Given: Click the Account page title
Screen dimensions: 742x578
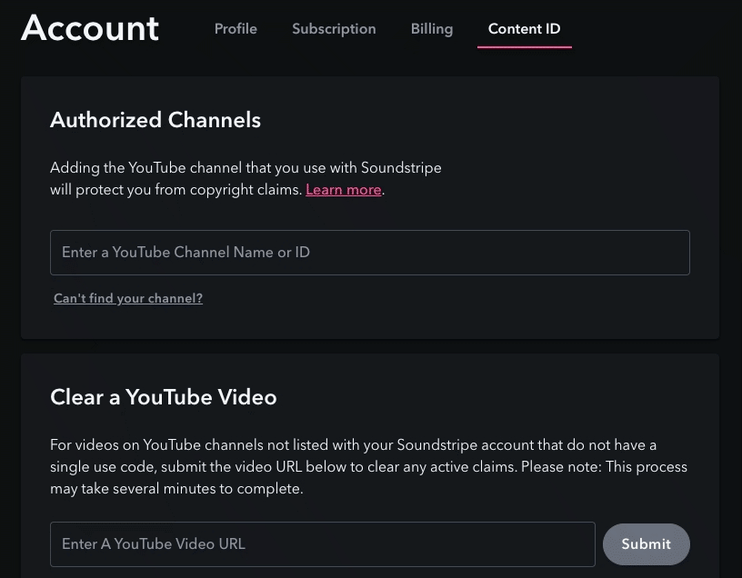Looking at the screenshot, I should (x=90, y=28).
